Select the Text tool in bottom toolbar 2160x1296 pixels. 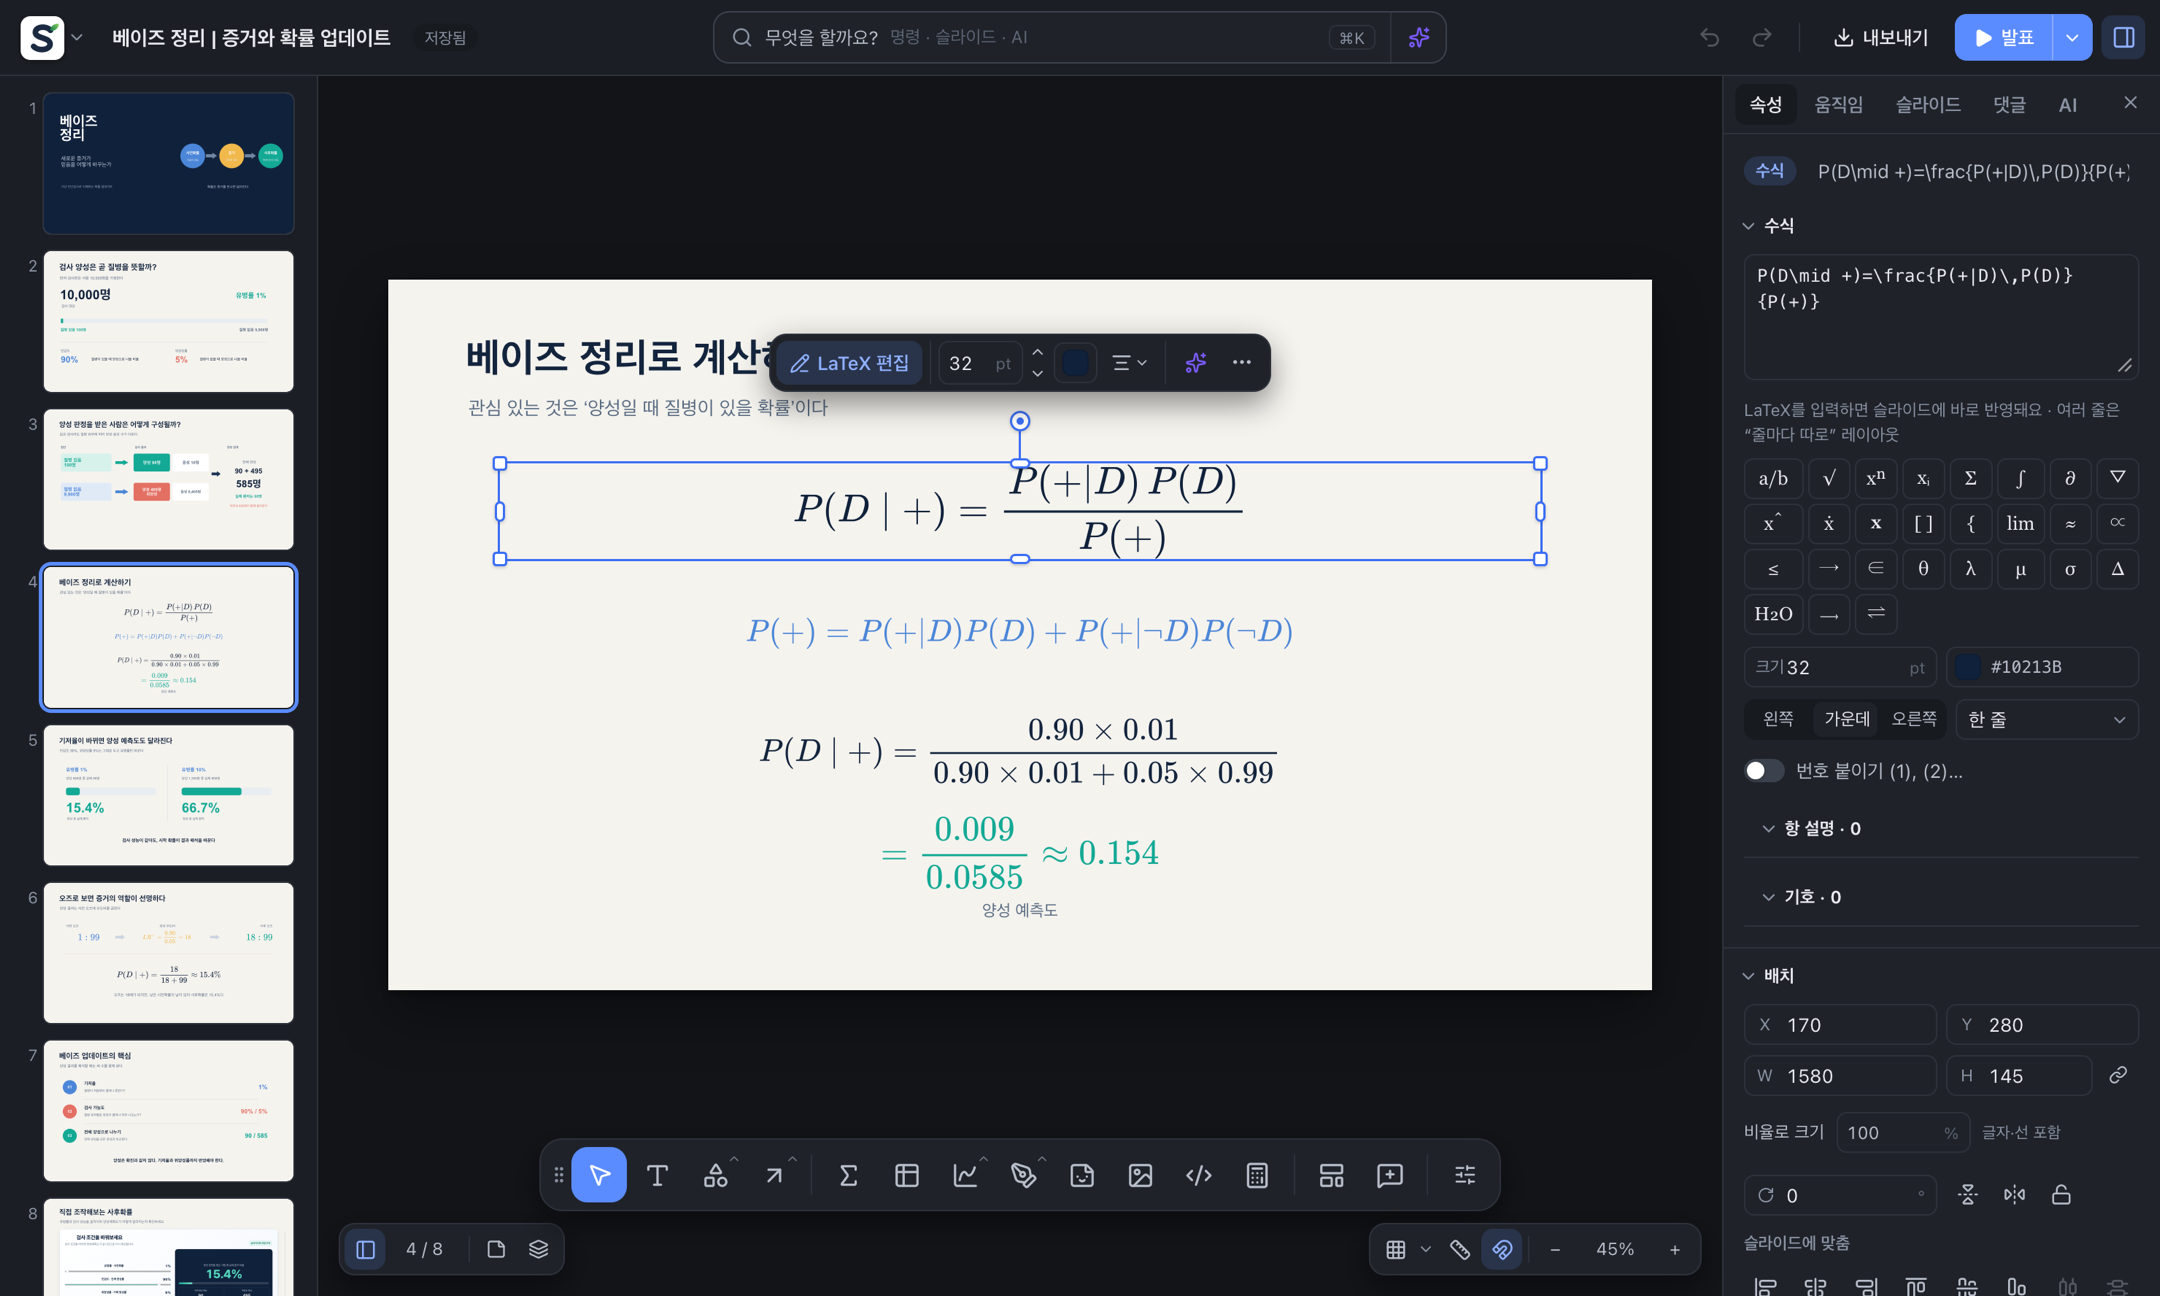[657, 1175]
